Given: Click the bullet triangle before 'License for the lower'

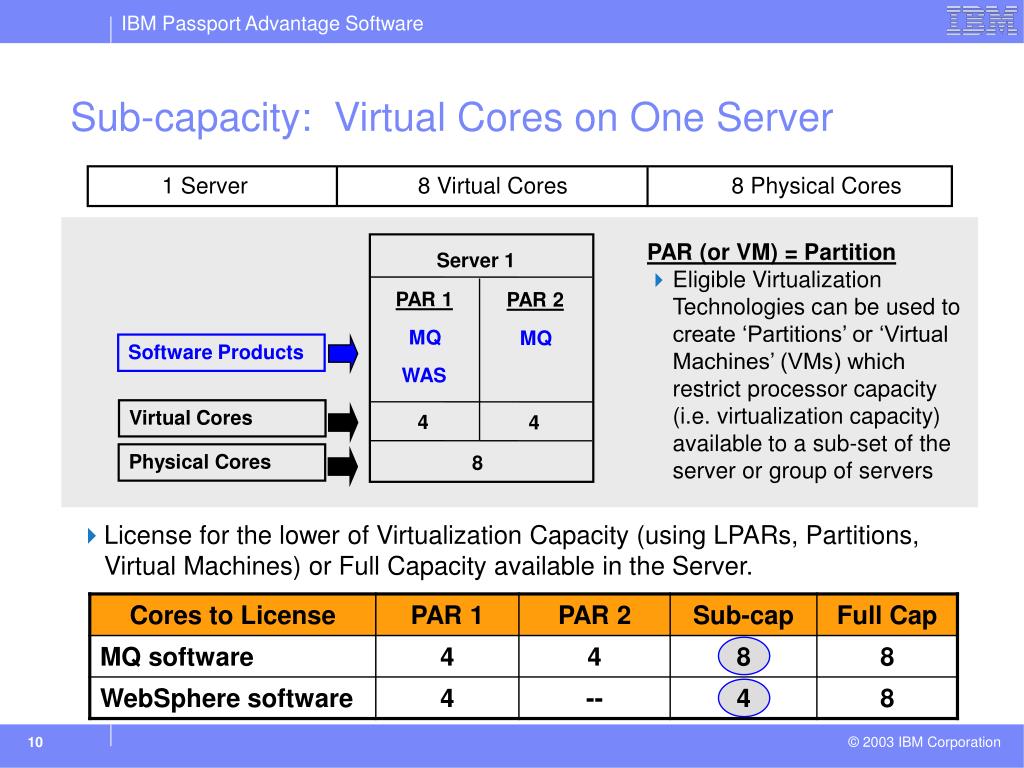Looking at the screenshot, I should (x=91, y=536).
